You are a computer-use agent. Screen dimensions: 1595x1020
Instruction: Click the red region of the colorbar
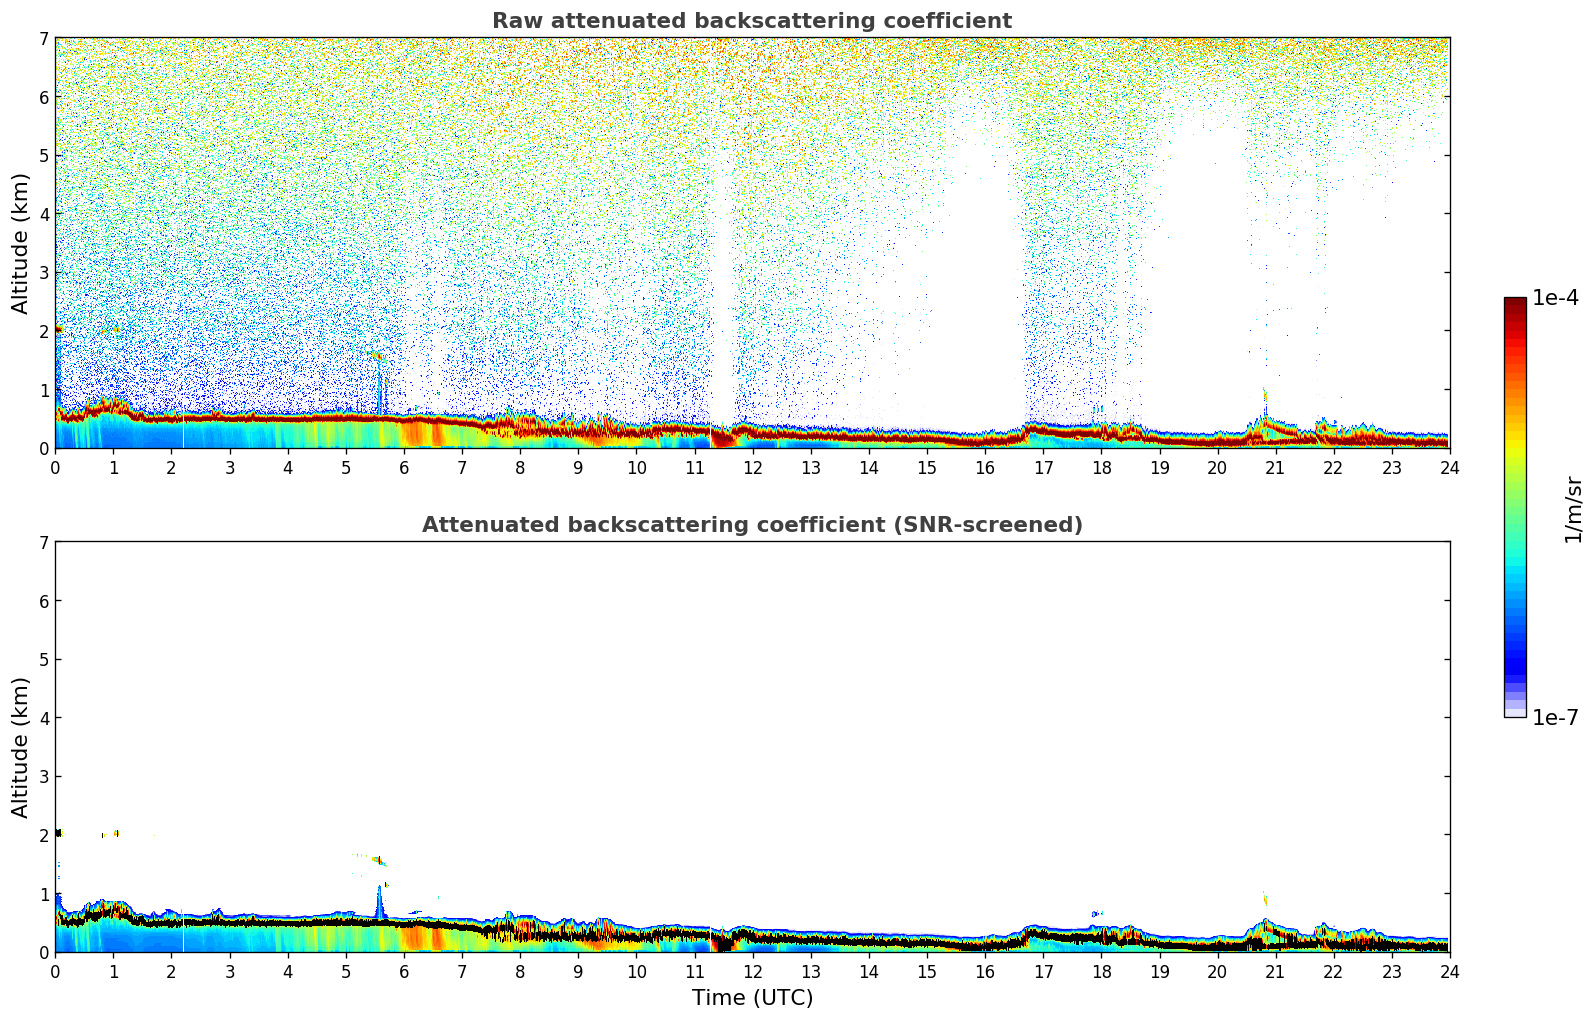(x=1515, y=330)
